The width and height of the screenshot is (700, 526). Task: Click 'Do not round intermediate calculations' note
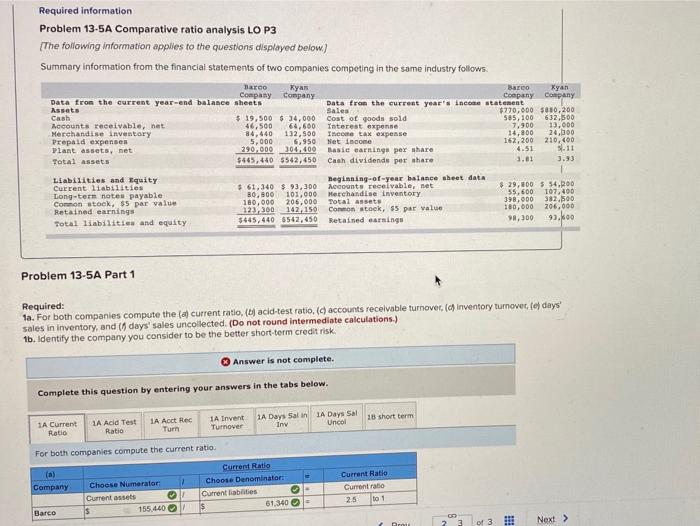point(313,321)
